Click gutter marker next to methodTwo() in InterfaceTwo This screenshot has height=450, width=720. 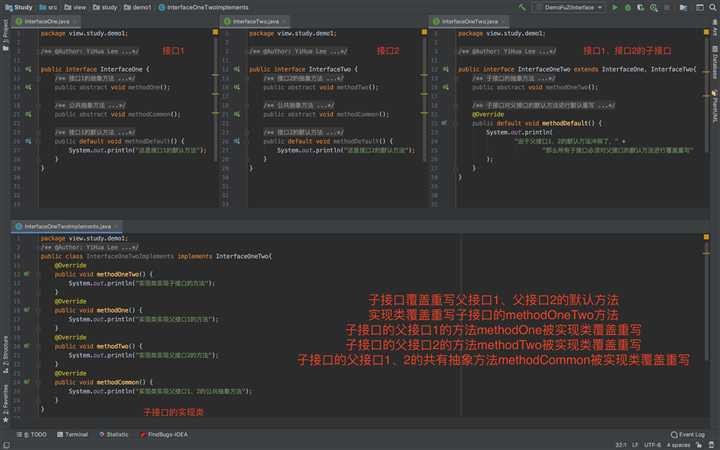[237, 87]
